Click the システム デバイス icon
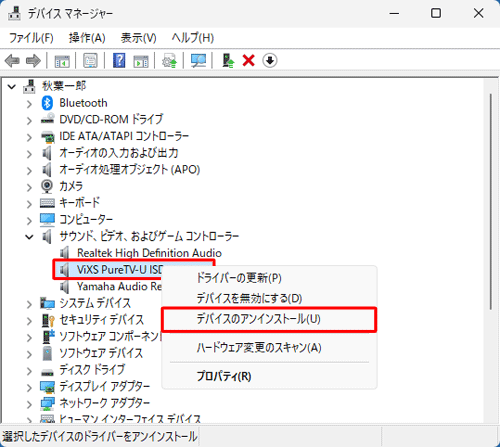This screenshot has height=447, width=500. coord(47,303)
